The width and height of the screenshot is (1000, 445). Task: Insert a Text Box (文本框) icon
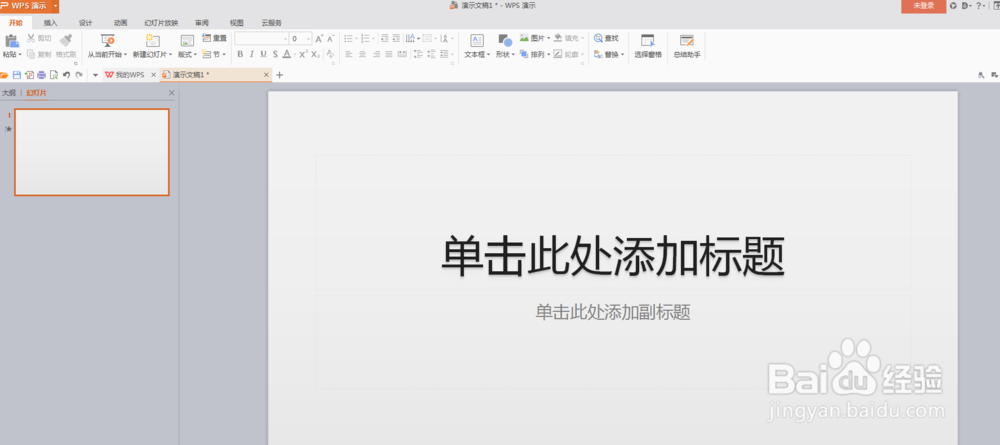click(477, 41)
